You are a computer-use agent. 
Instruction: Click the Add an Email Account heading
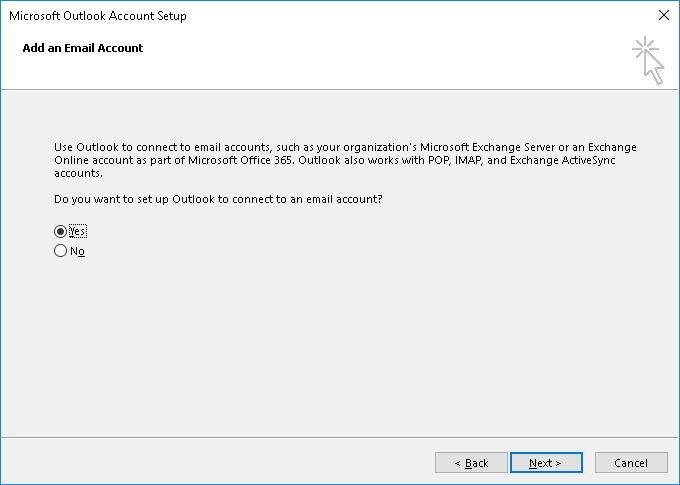coord(83,48)
